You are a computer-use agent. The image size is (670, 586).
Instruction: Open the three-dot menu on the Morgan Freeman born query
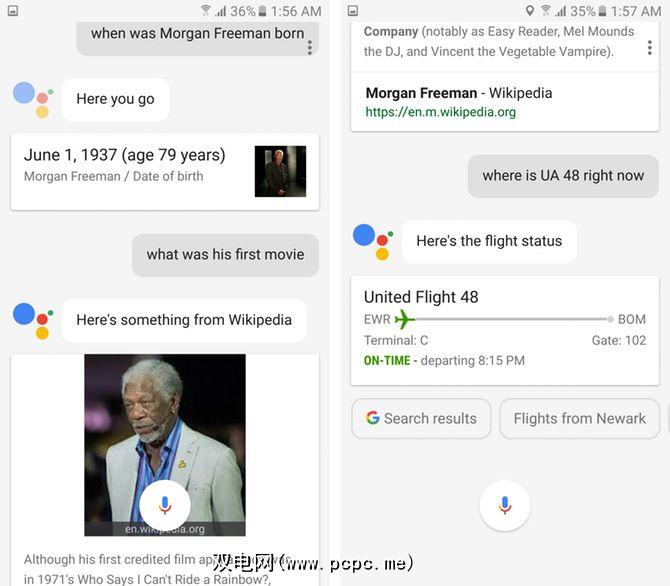pyautogui.click(x=310, y=47)
